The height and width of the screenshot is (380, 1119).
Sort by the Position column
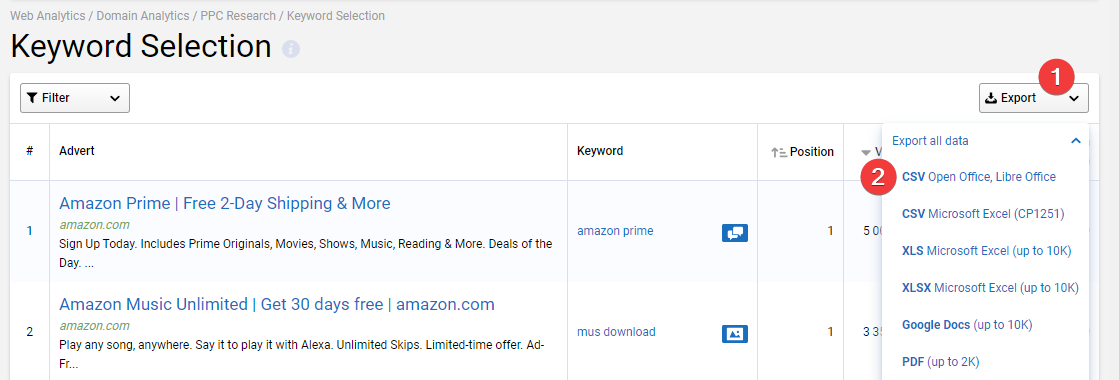803,151
